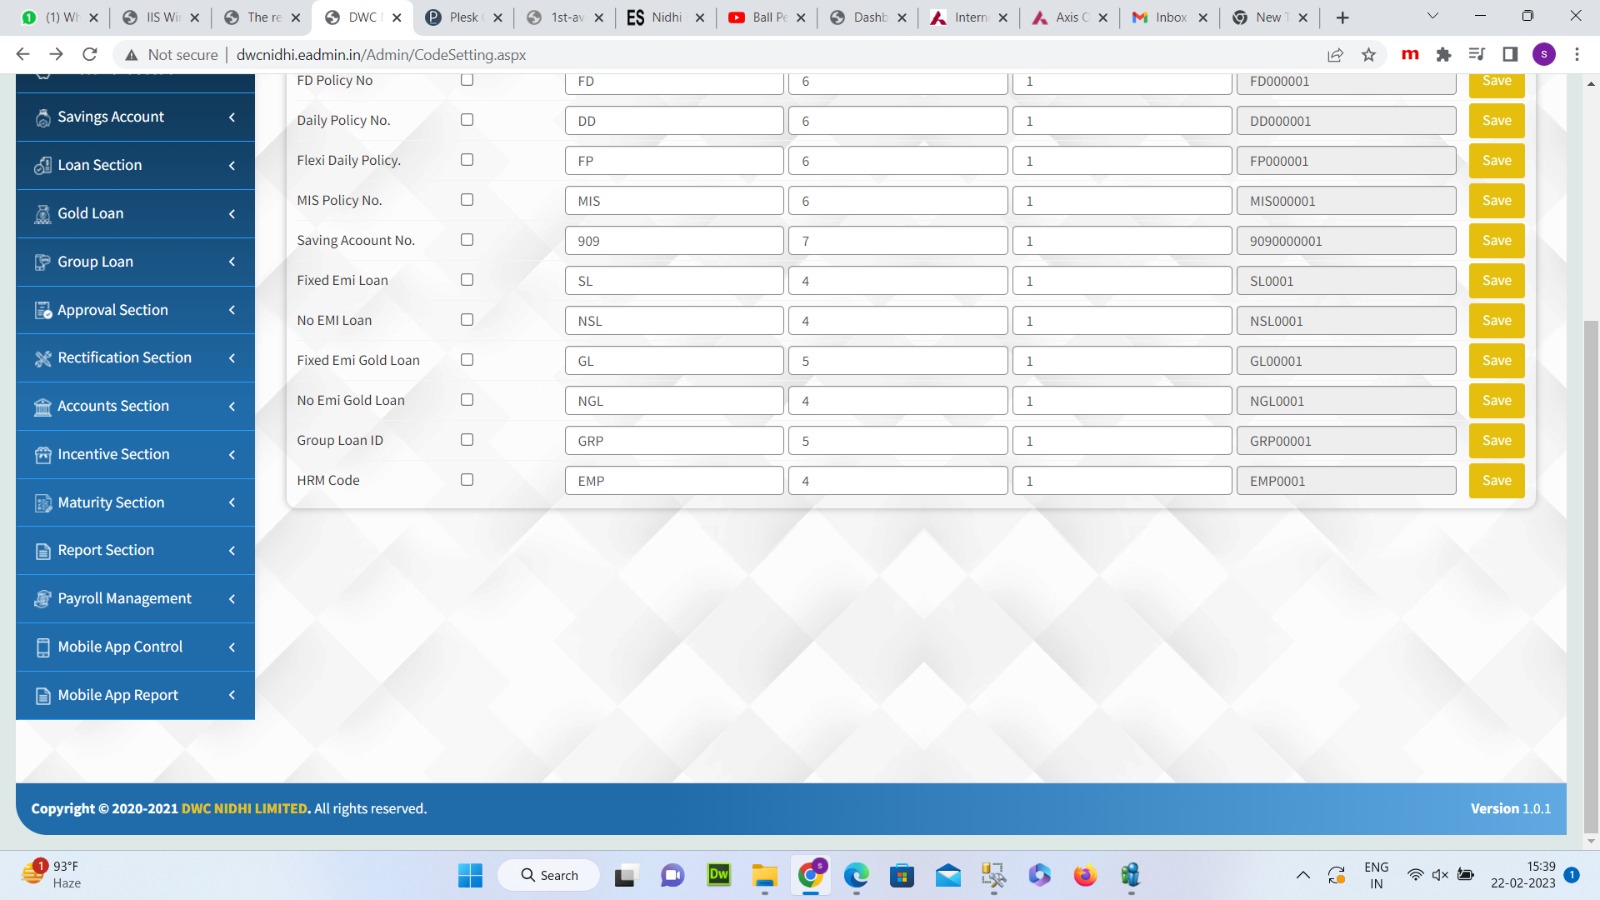Open Dreamweaver from the taskbar
Screen dimensions: 1600x900
[x=719, y=875]
